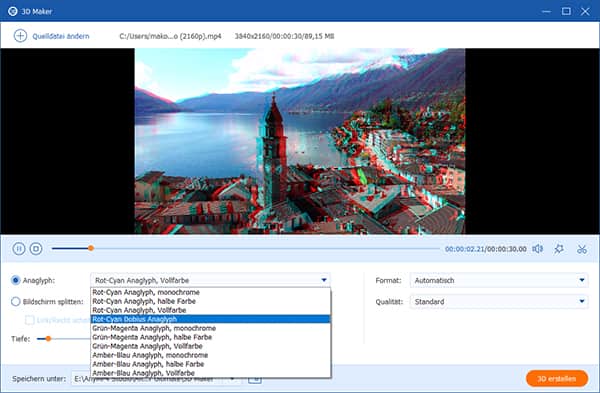The height and width of the screenshot is (393, 600).
Task: Click the playback progress slider handle
Action: [91, 248]
